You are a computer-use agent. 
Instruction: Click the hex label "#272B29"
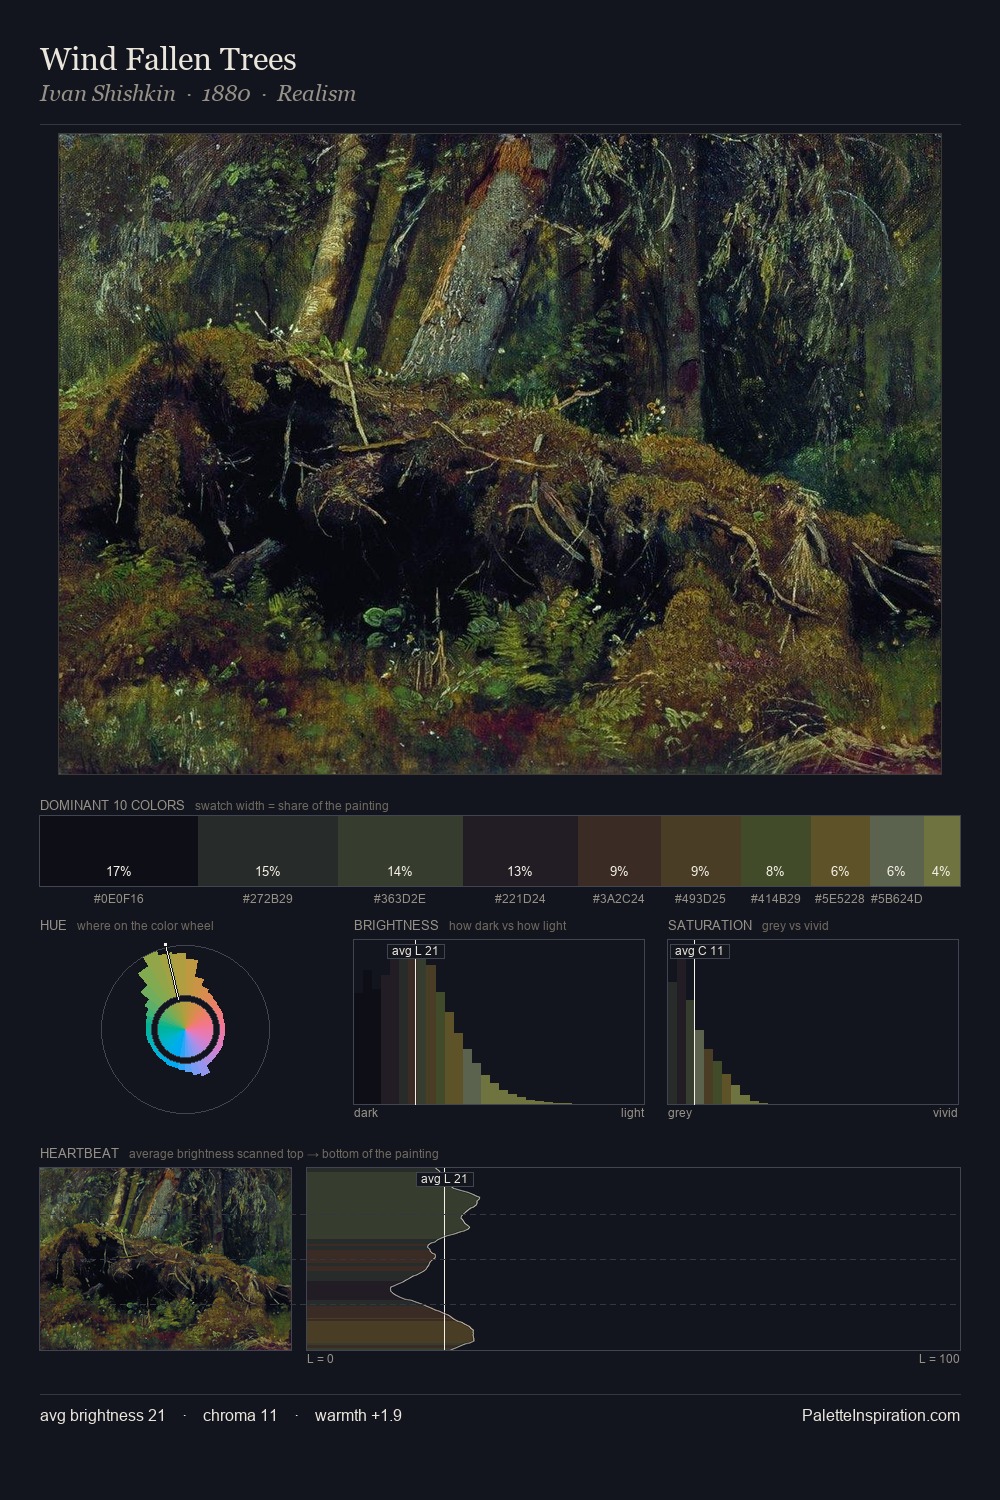[x=268, y=898]
